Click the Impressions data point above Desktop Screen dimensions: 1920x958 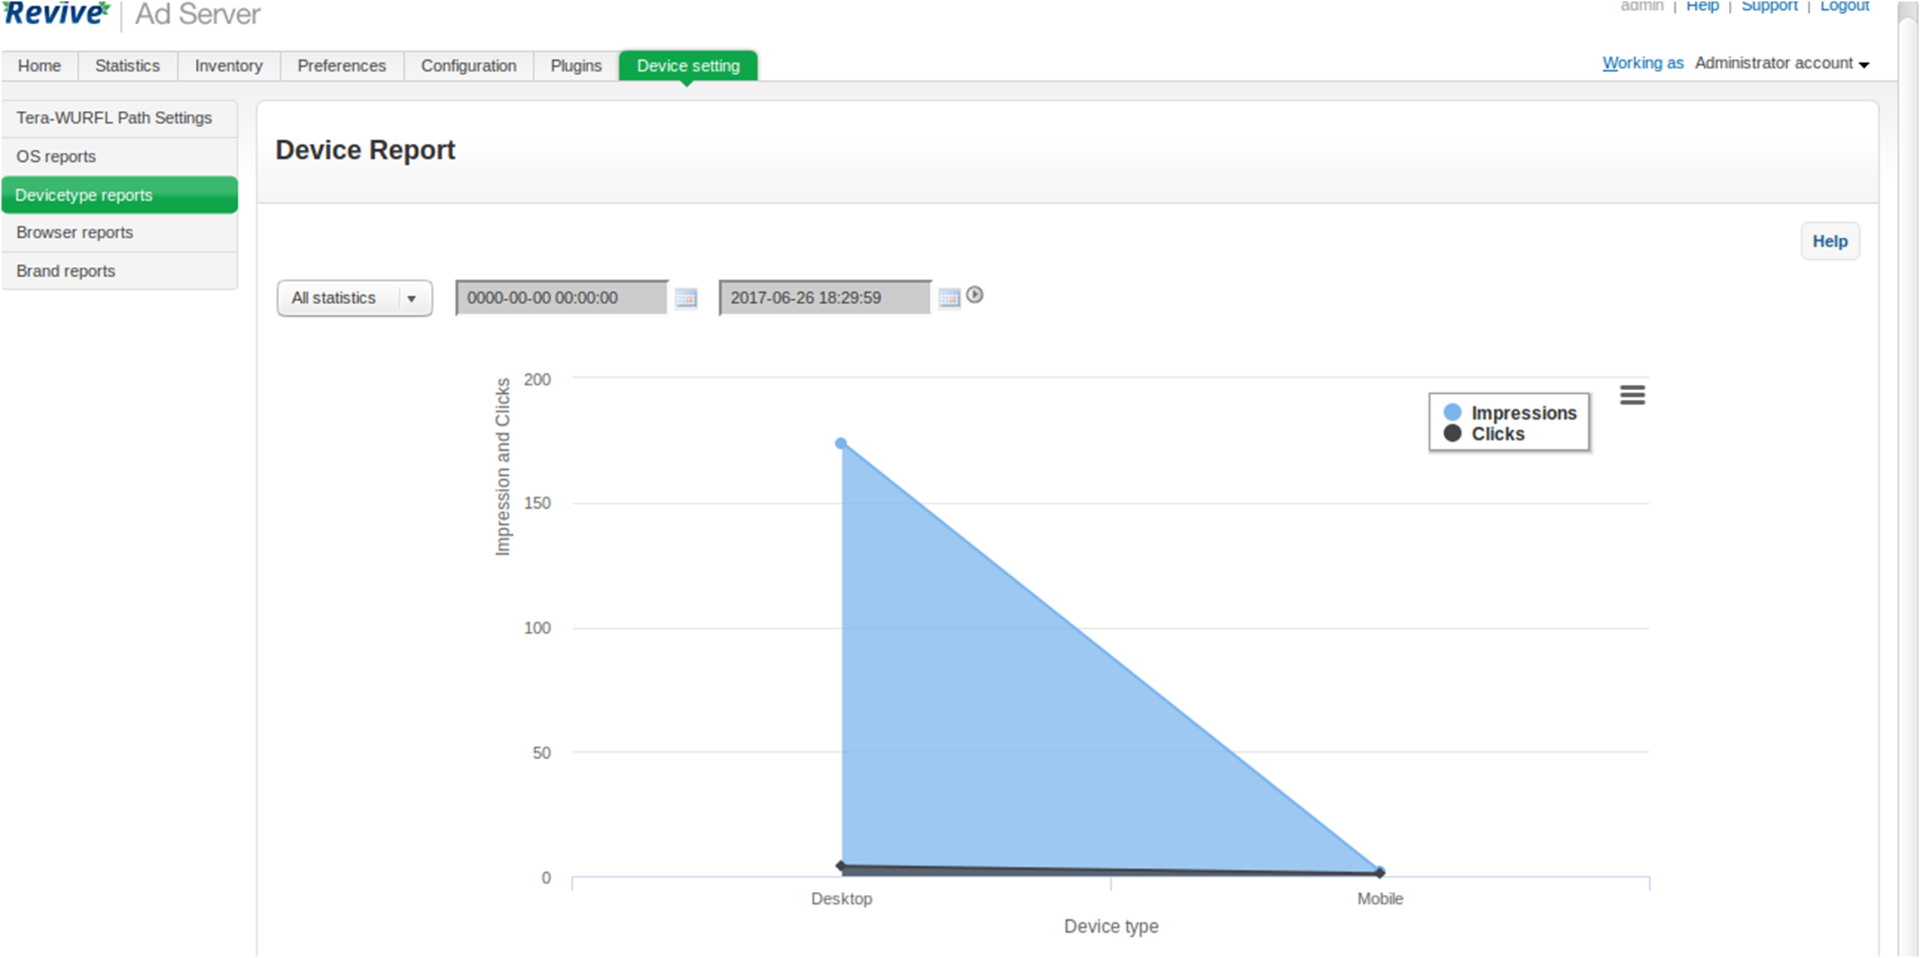pyautogui.click(x=841, y=443)
